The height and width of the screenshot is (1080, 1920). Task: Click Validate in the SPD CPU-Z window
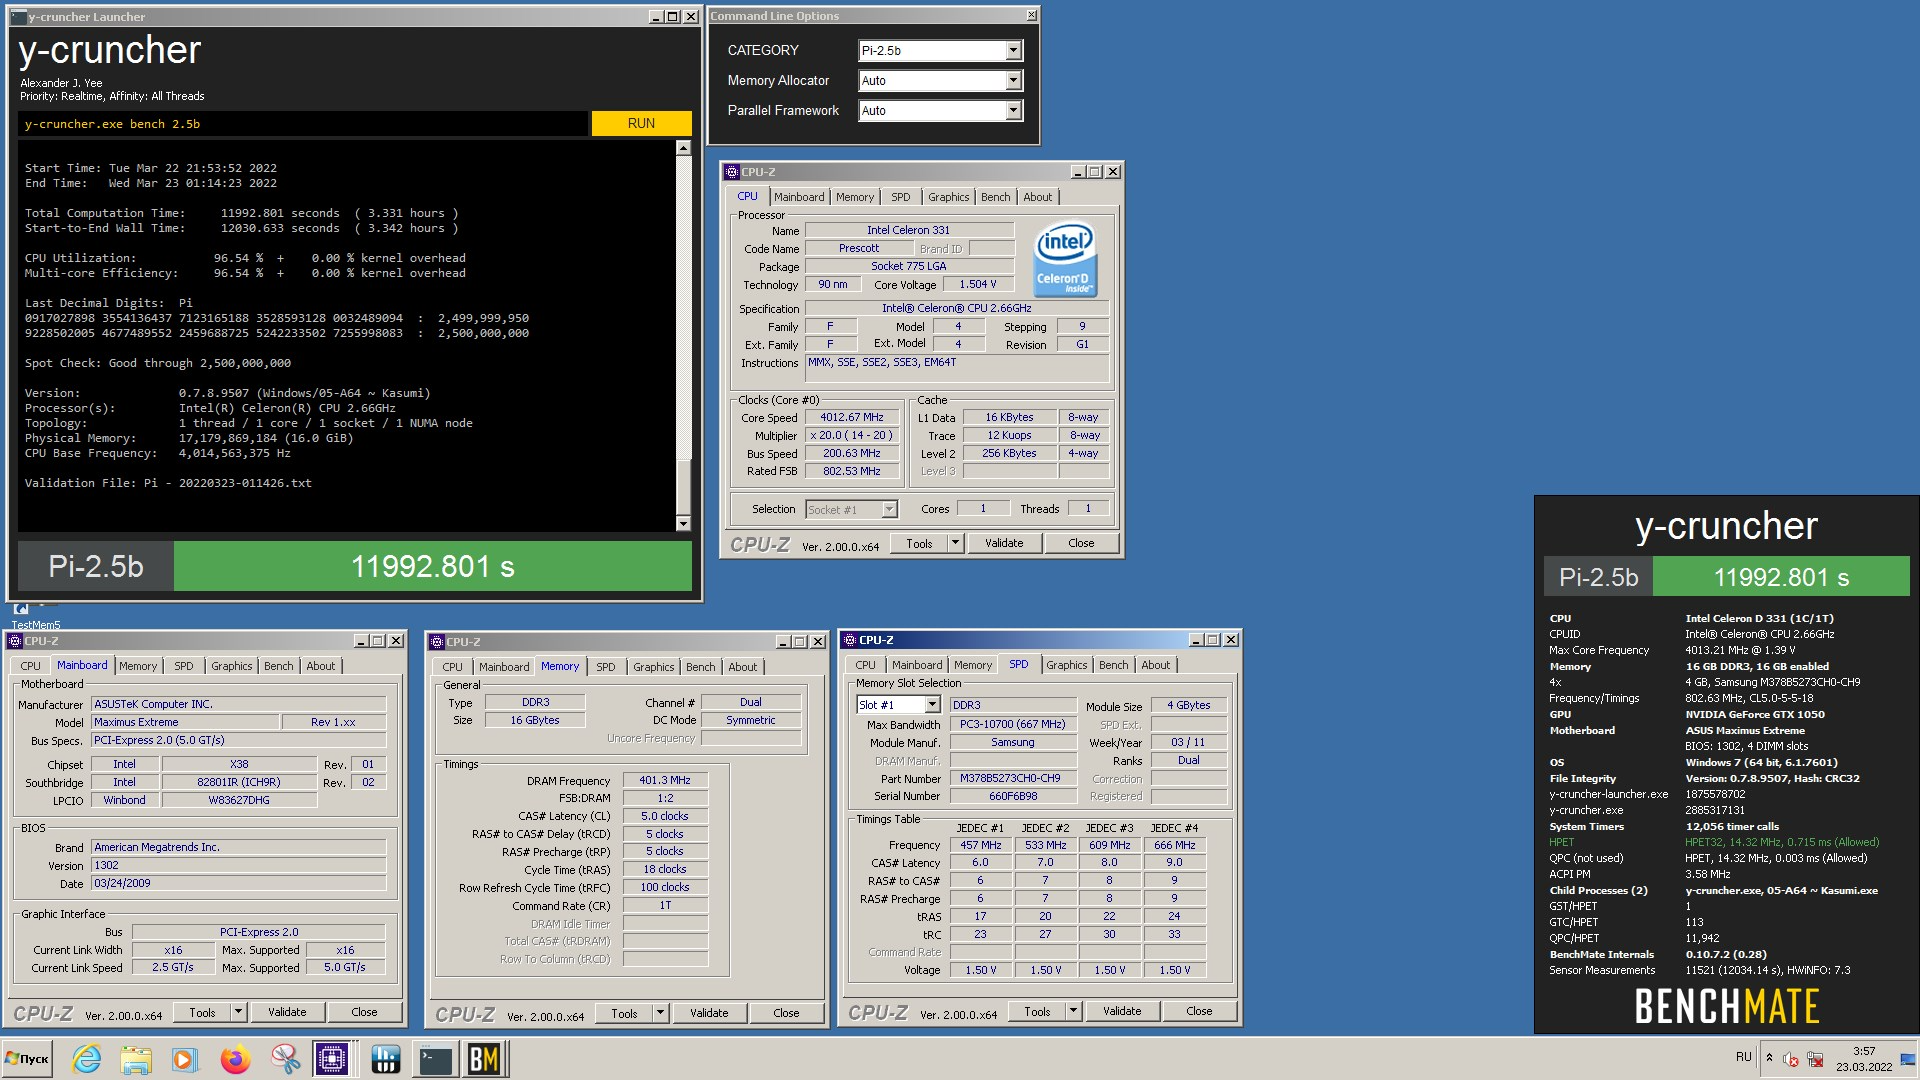1121,1011
